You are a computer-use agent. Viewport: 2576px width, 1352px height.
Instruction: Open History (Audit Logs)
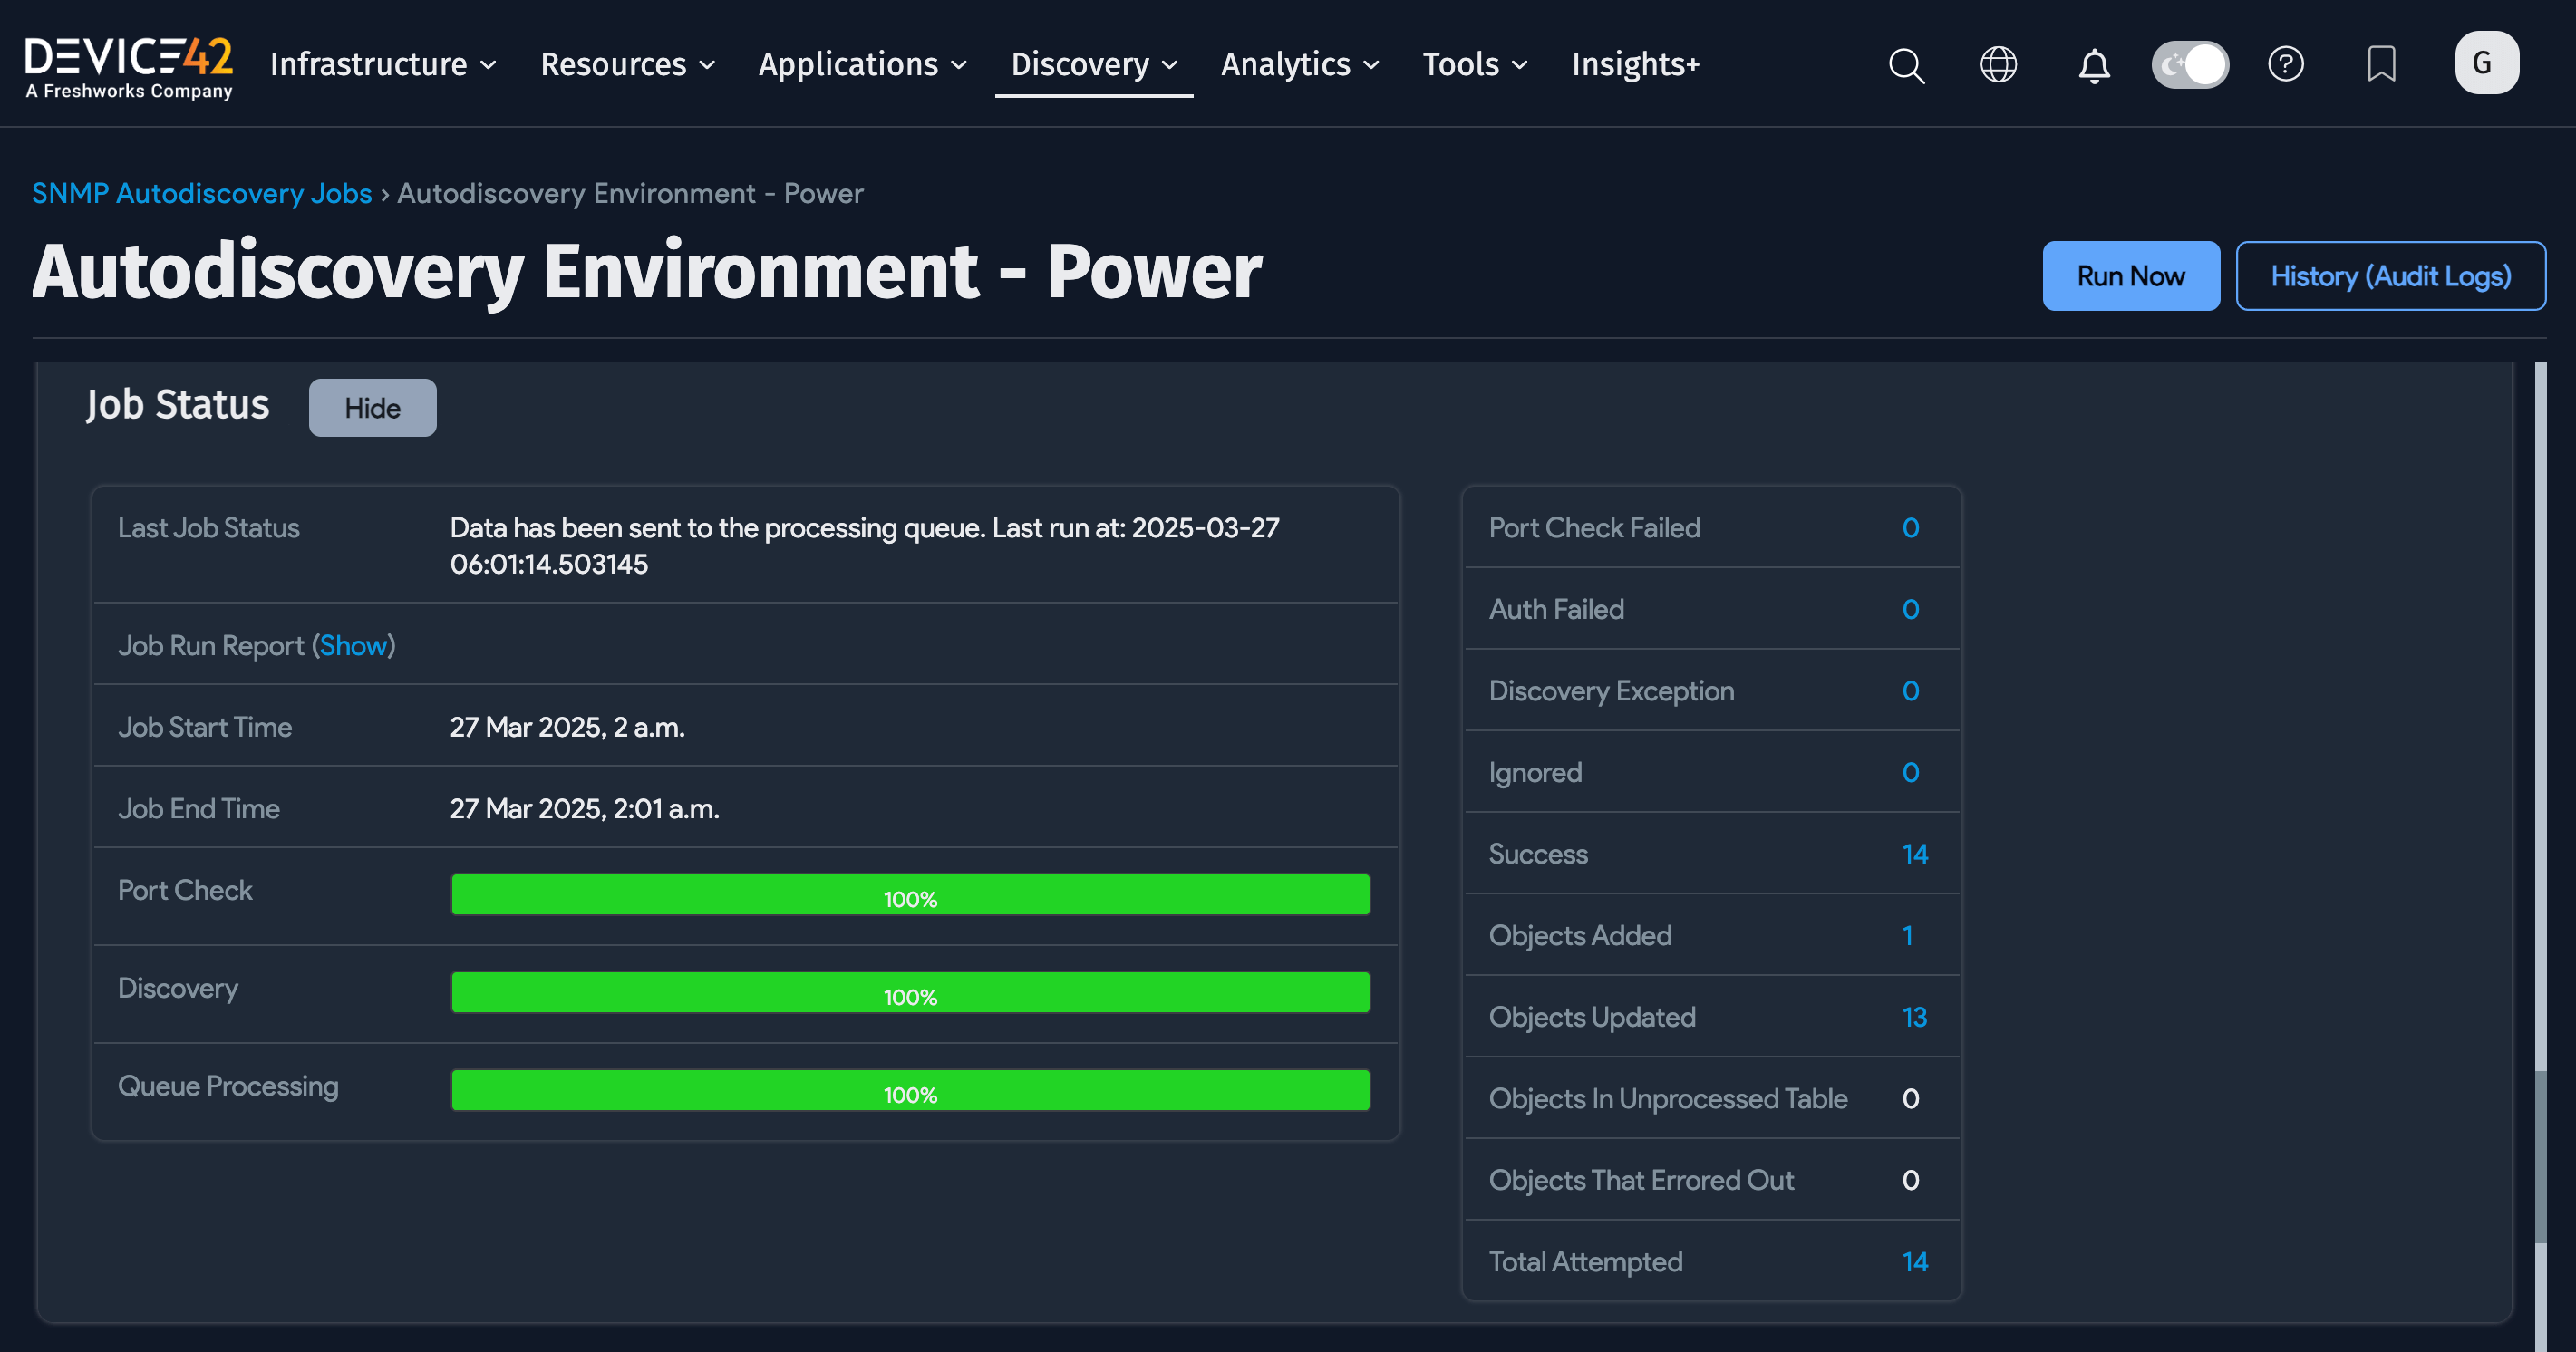click(x=2390, y=276)
